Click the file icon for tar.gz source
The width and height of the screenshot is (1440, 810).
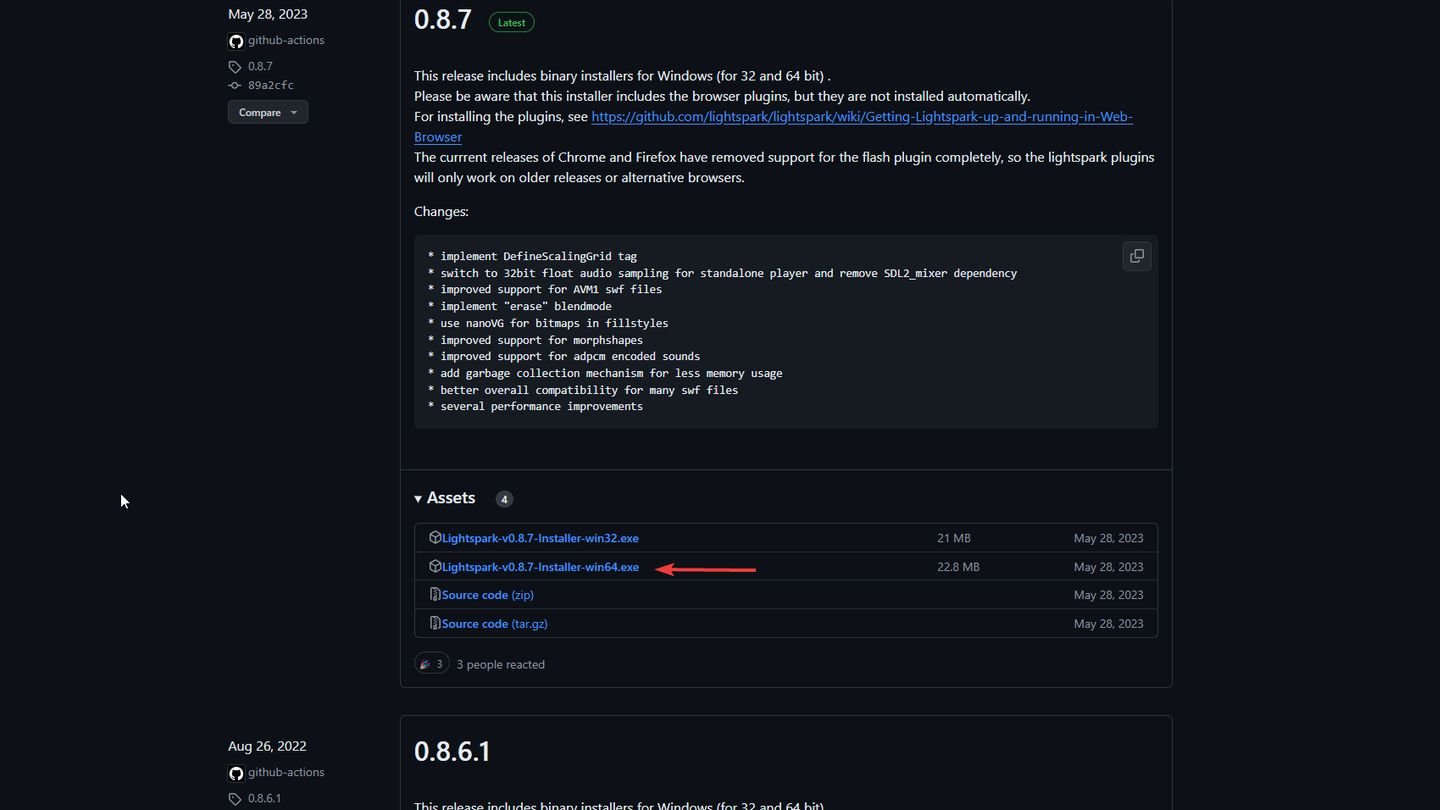435,623
